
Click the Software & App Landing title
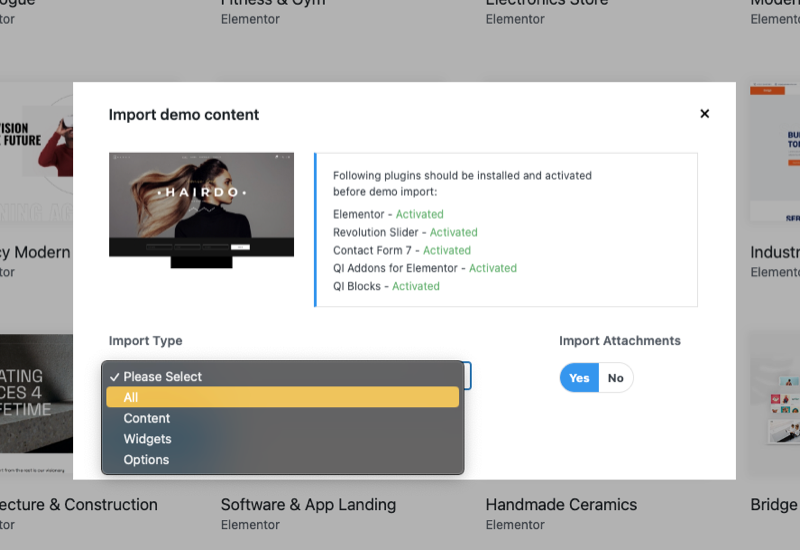(x=308, y=505)
